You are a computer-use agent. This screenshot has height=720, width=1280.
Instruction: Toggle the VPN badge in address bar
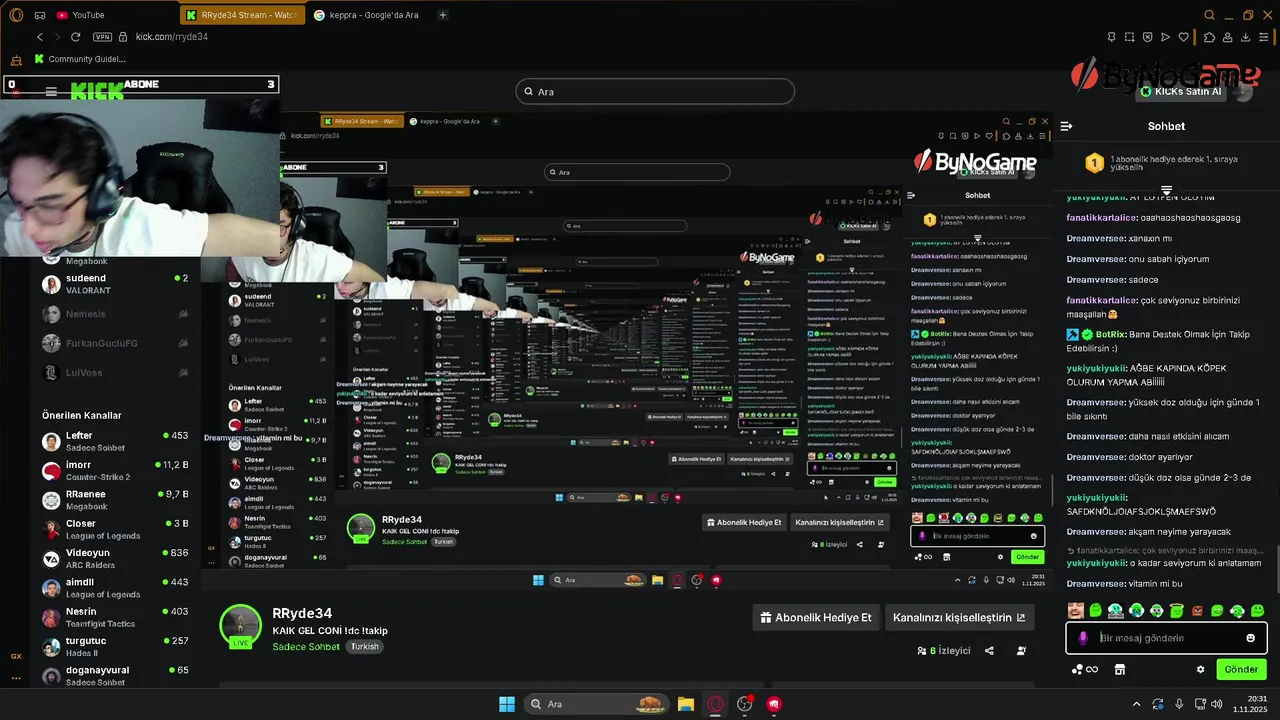click(x=102, y=37)
